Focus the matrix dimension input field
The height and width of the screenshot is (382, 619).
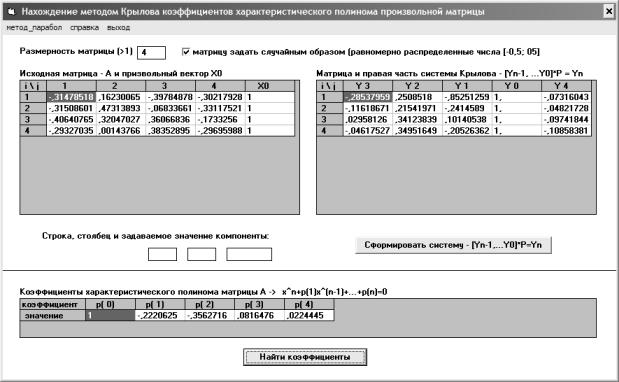151,52
